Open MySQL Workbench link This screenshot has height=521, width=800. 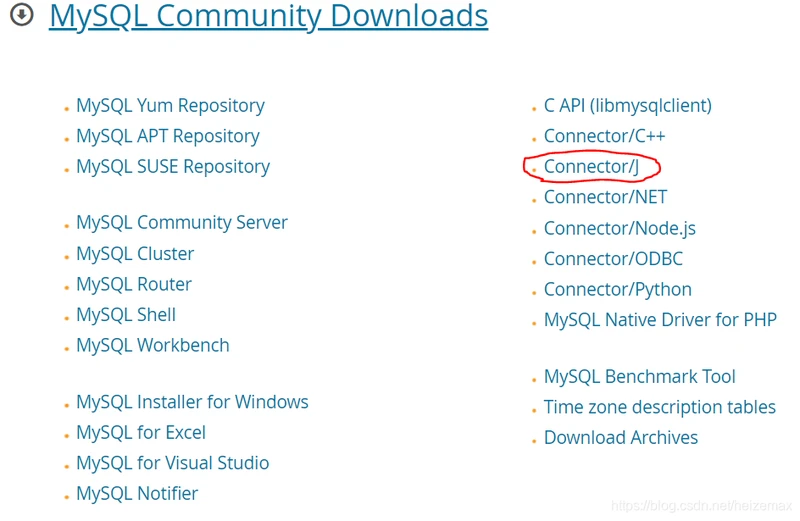point(153,345)
